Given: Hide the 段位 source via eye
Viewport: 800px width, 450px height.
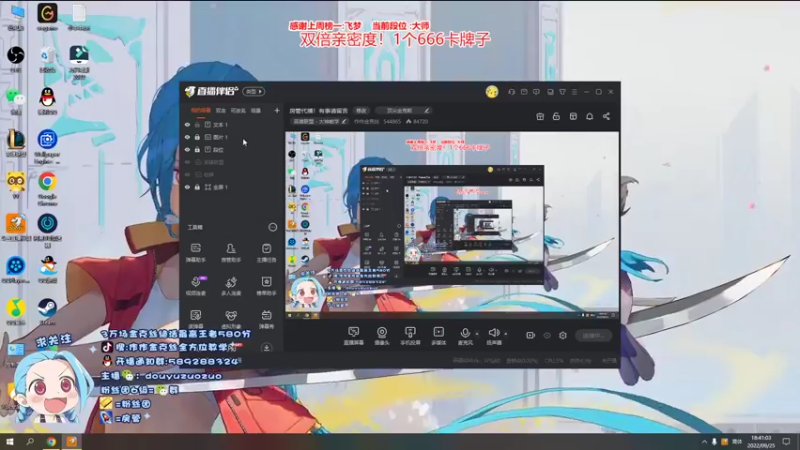Looking at the screenshot, I should (187, 149).
